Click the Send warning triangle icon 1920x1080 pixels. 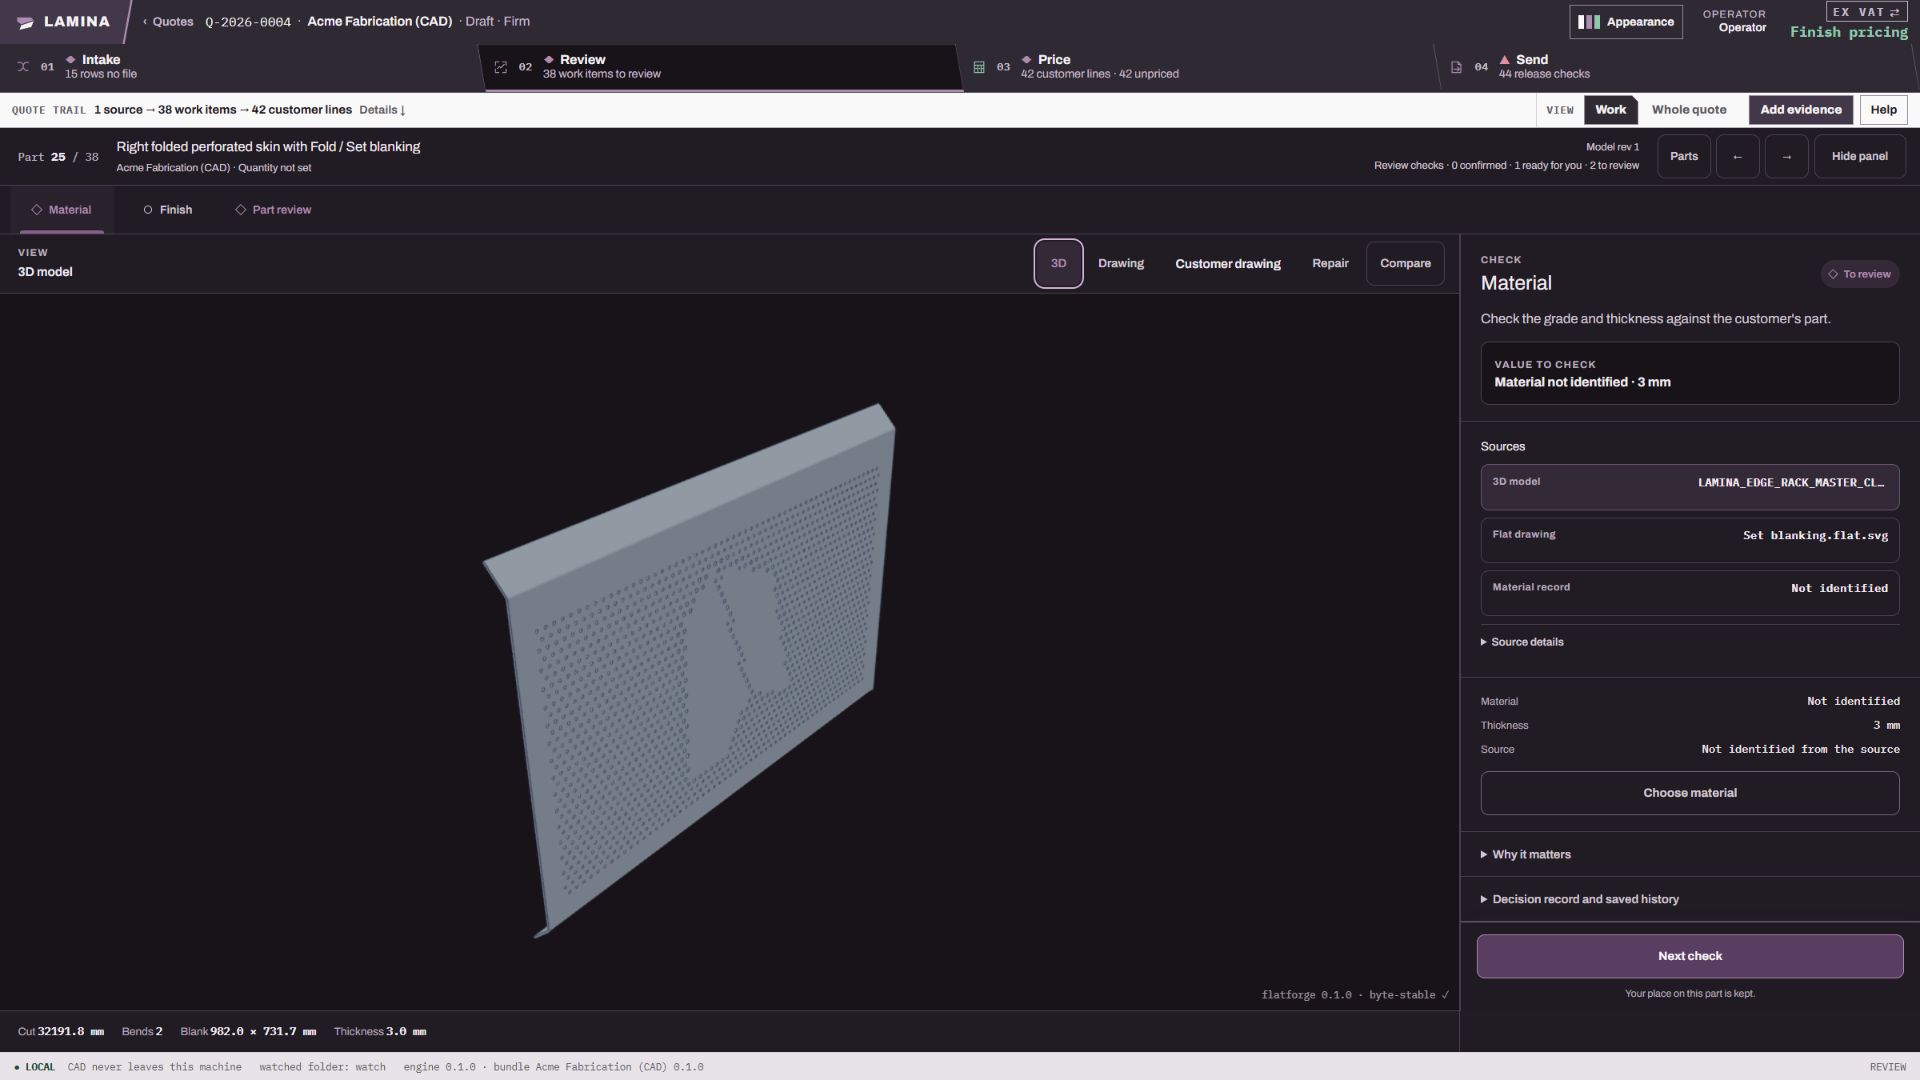coord(1504,60)
